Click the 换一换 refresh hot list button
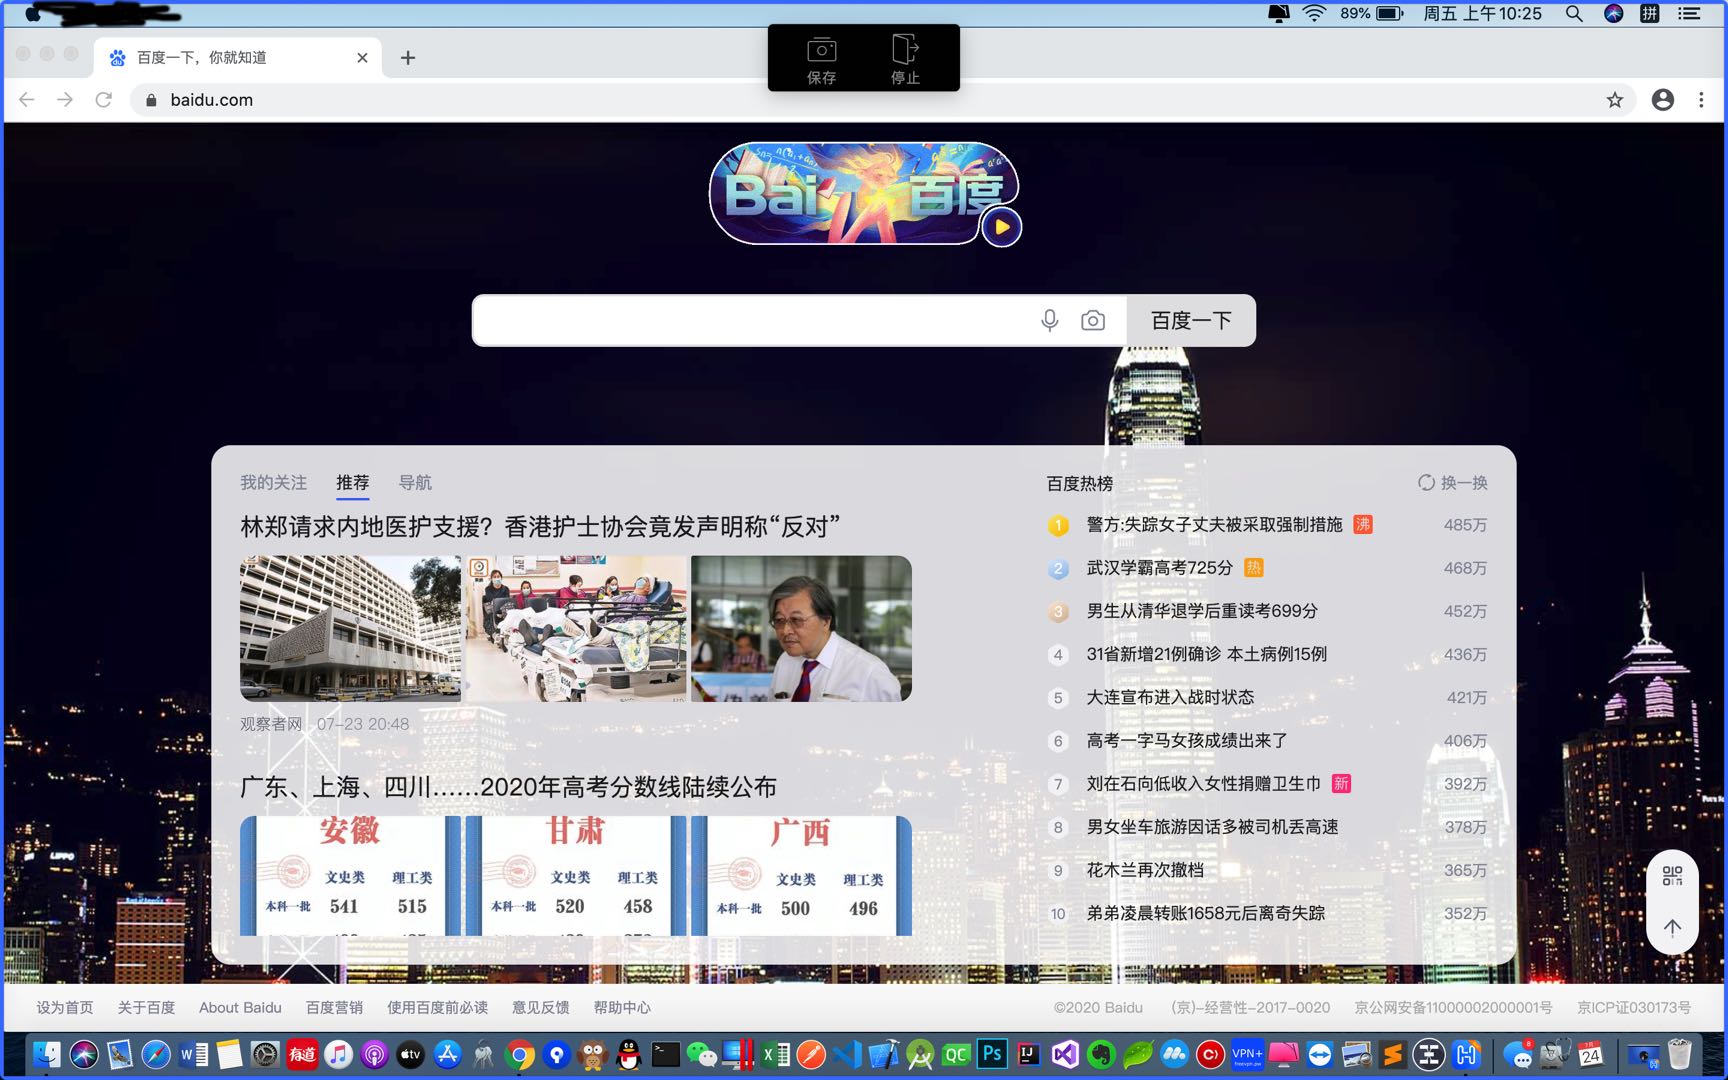Image resolution: width=1728 pixels, height=1080 pixels. pos(1453,483)
